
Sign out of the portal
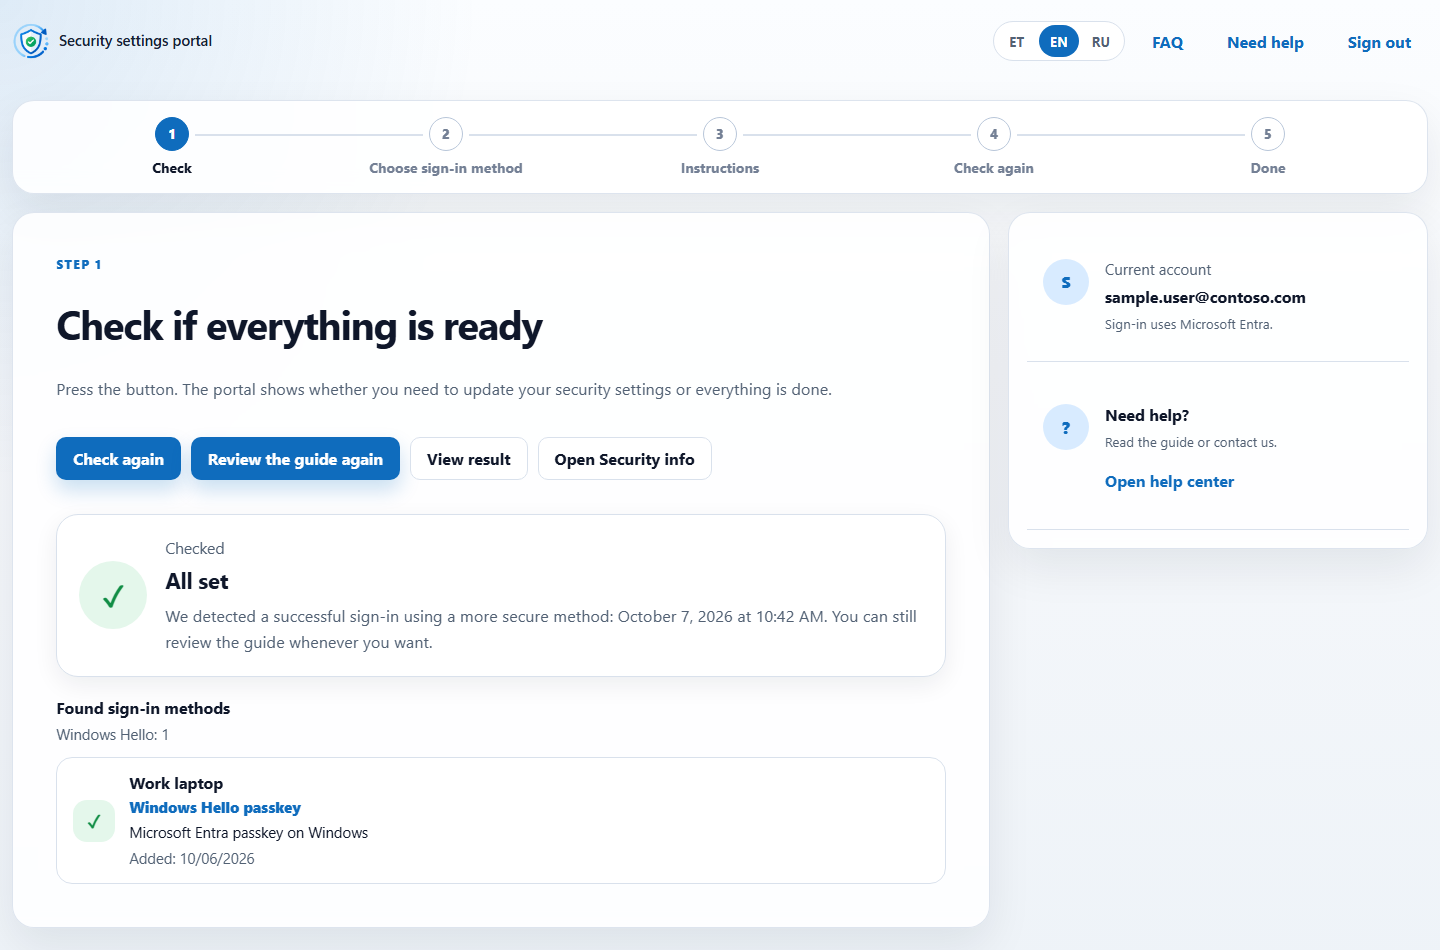(x=1379, y=42)
